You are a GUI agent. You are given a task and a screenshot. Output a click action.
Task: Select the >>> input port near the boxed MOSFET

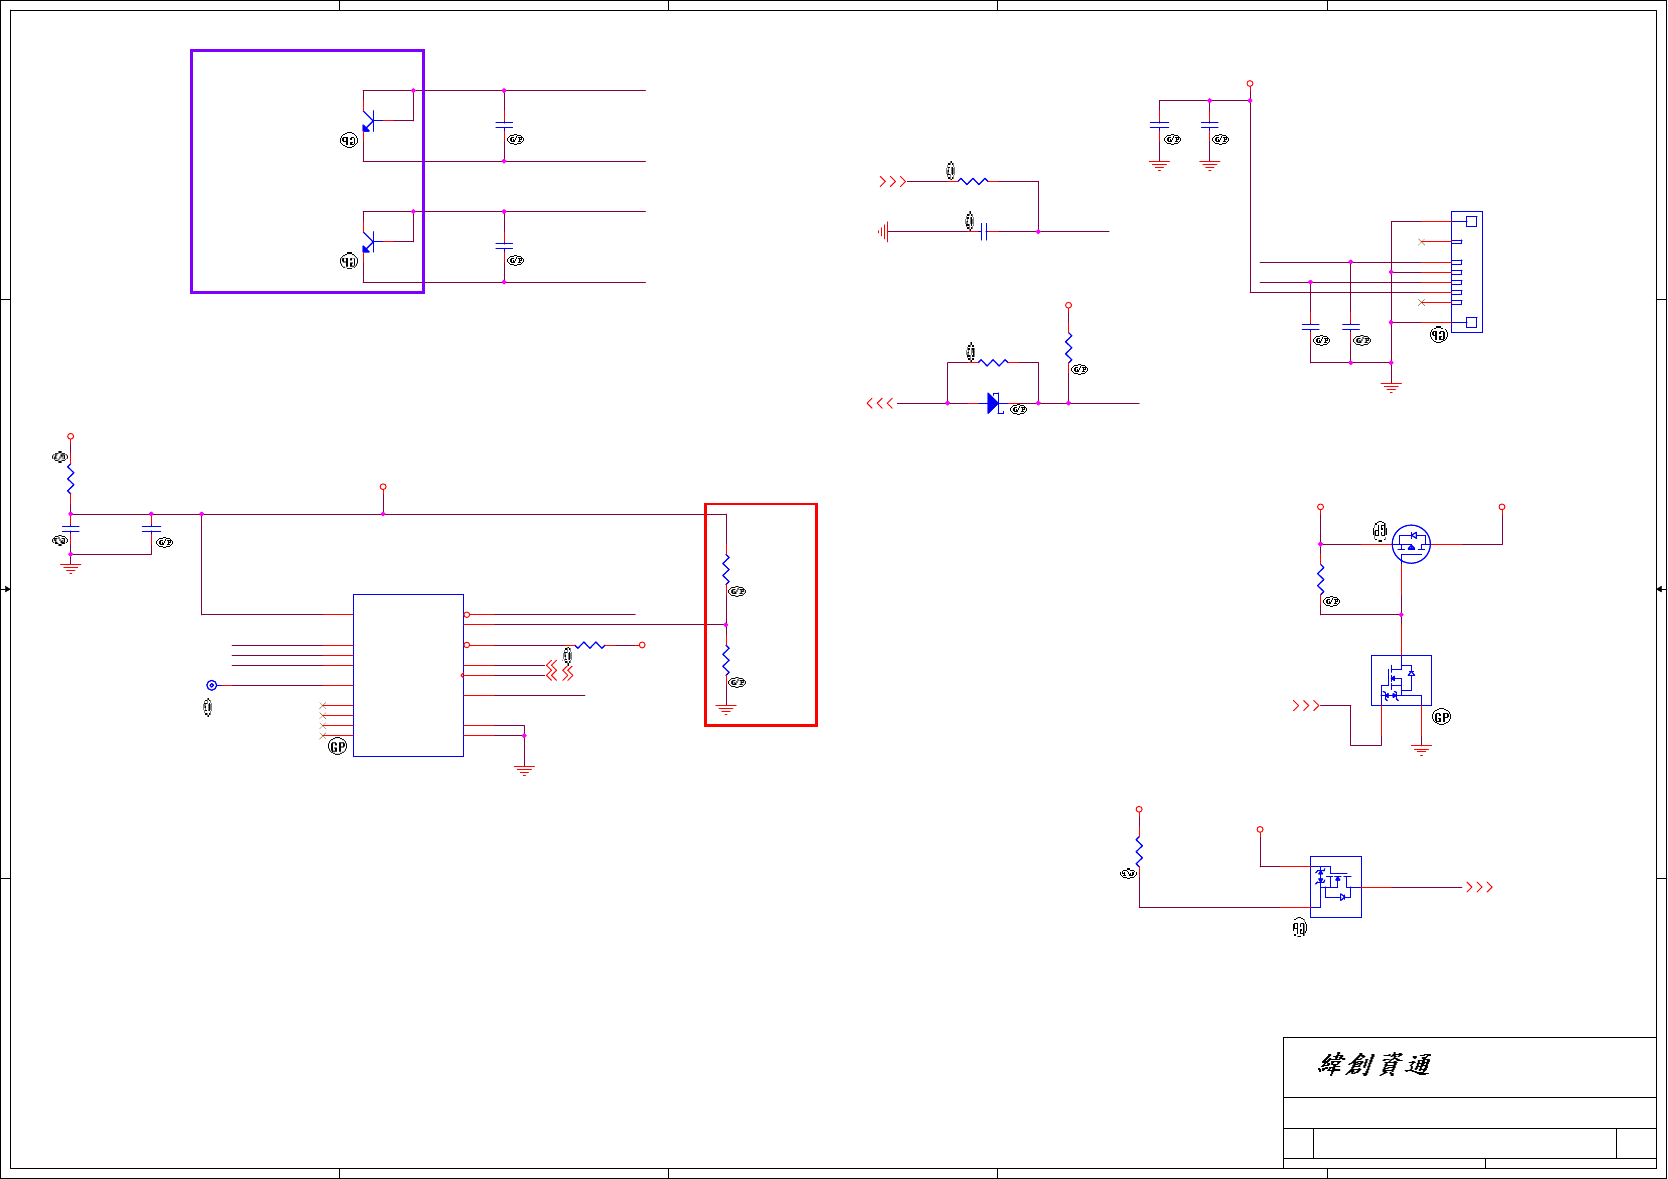pos(1306,706)
